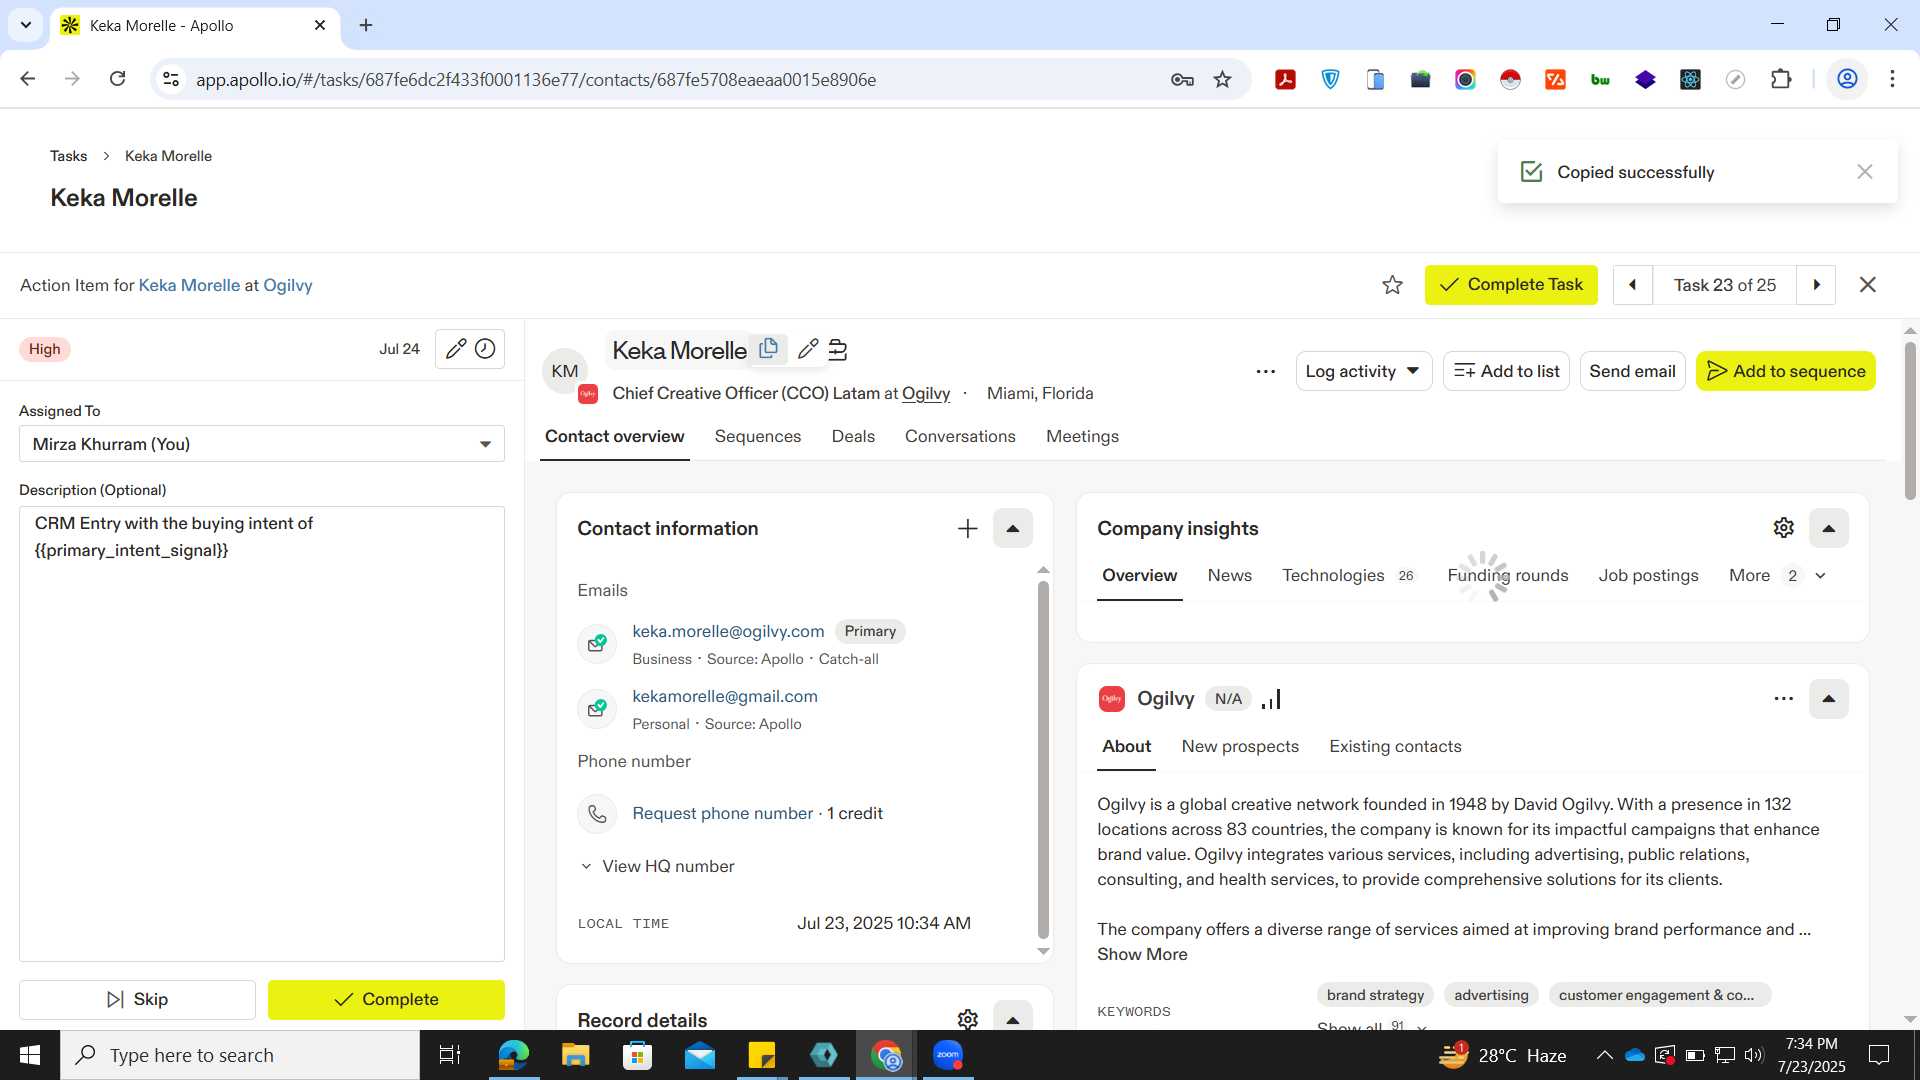This screenshot has height=1080, width=1920.
Task: Click the yellow Complete button
Action: pyautogui.click(x=386, y=1000)
